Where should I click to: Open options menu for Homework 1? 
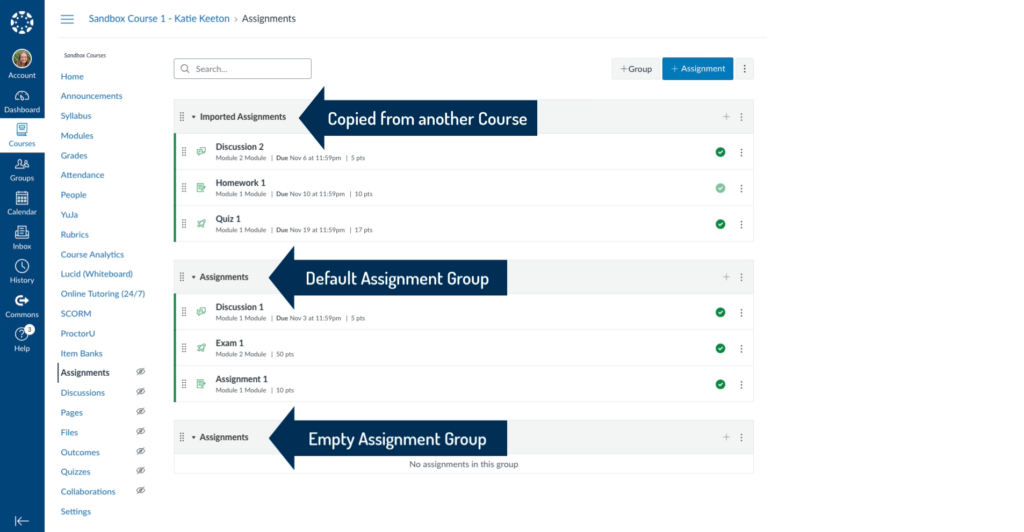(x=741, y=188)
